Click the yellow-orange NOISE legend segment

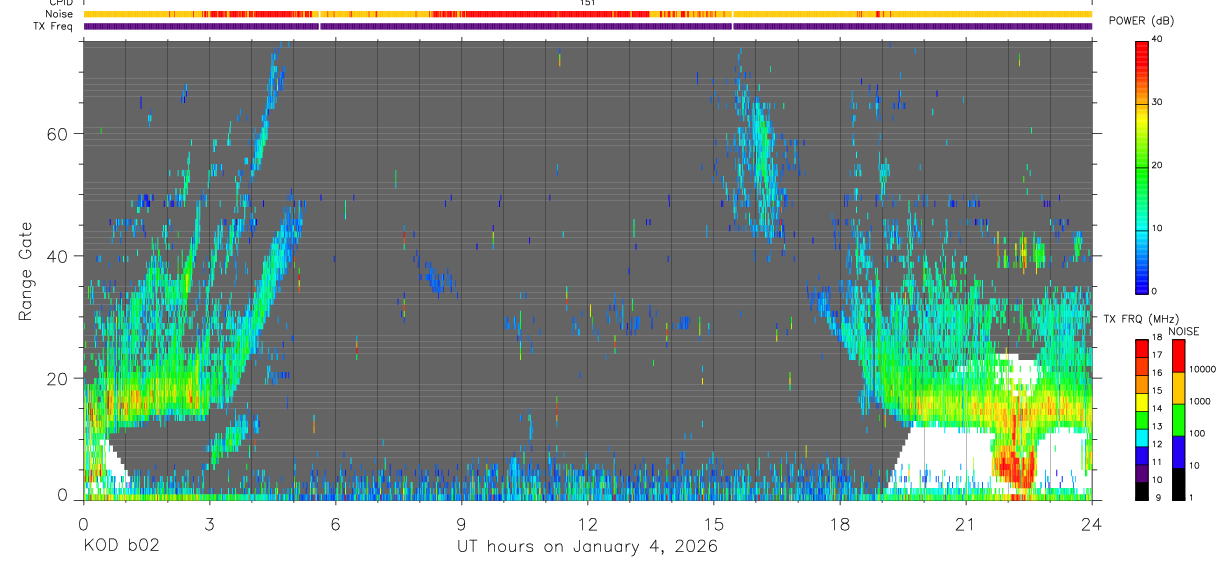[1178, 388]
